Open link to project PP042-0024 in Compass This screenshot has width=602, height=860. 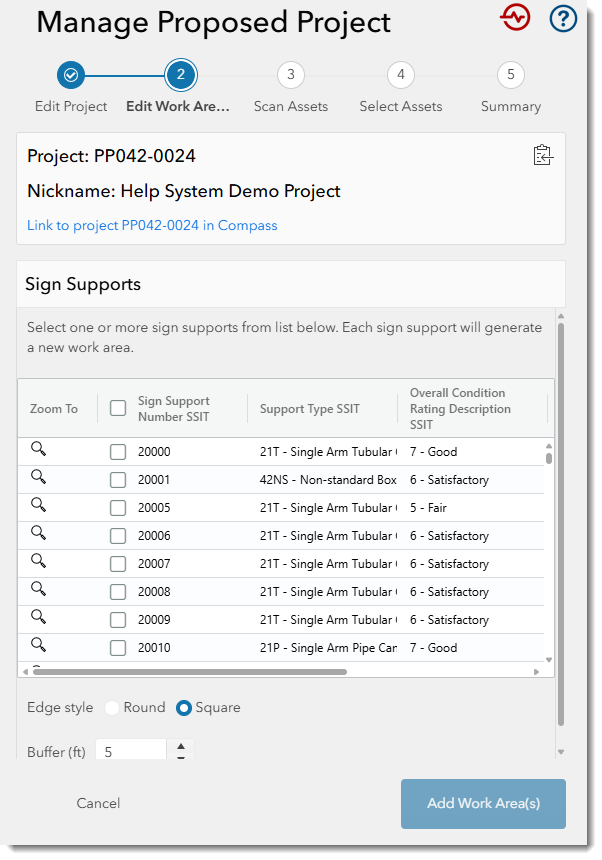point(152,225)
